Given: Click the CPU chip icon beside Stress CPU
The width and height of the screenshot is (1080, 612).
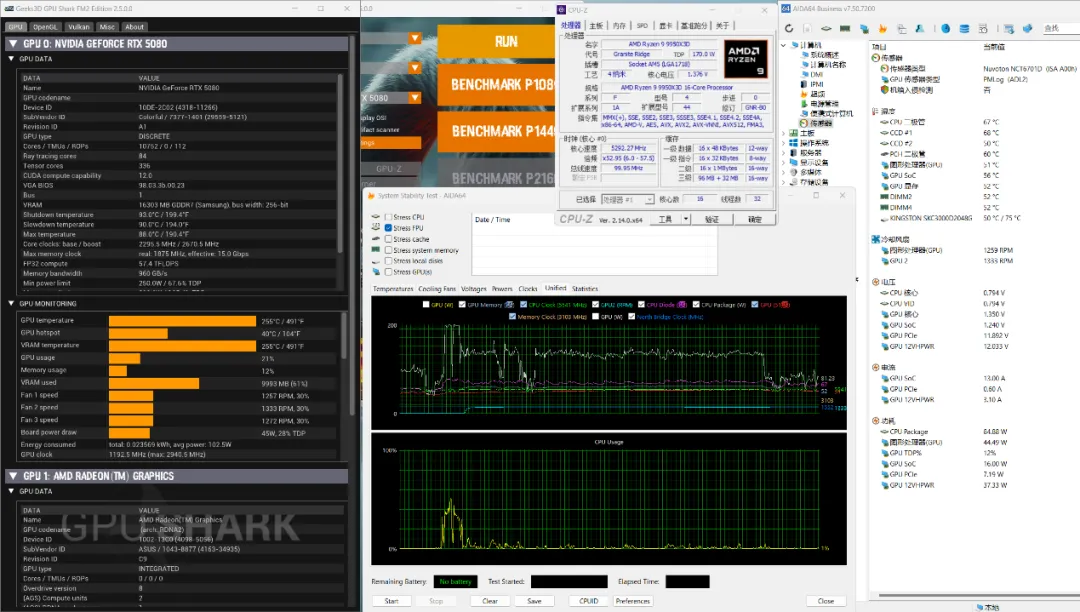Looking at the screenshot, I should pos(376,217).
